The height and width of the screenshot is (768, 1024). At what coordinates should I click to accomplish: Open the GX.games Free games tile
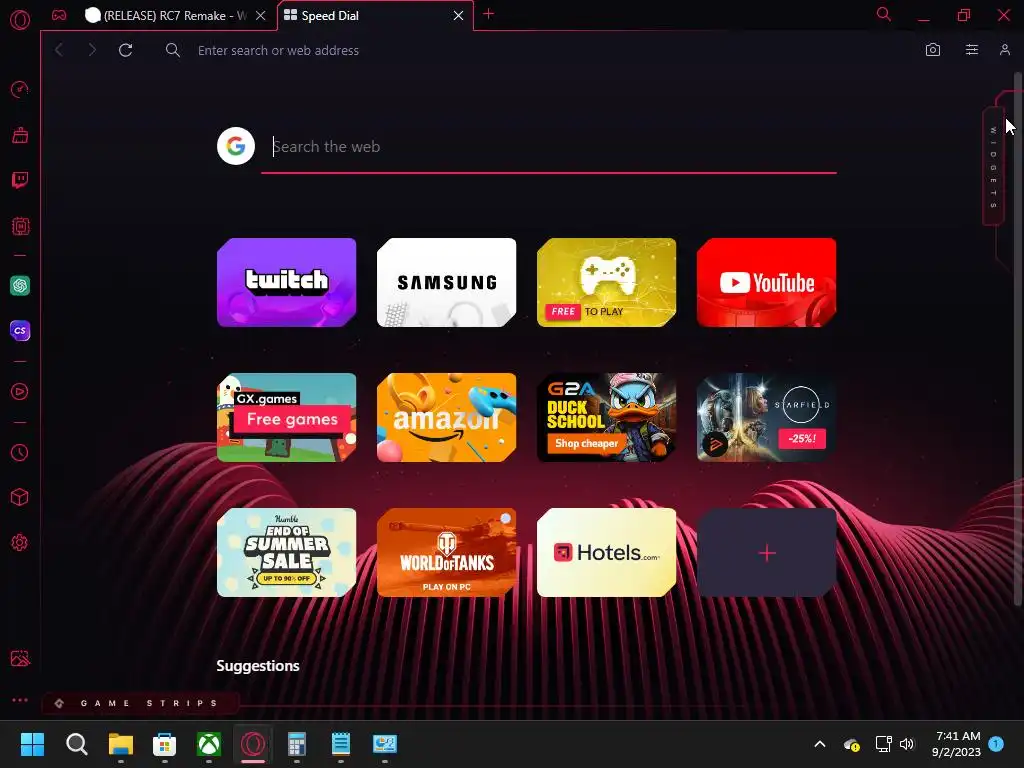[287, 417]
